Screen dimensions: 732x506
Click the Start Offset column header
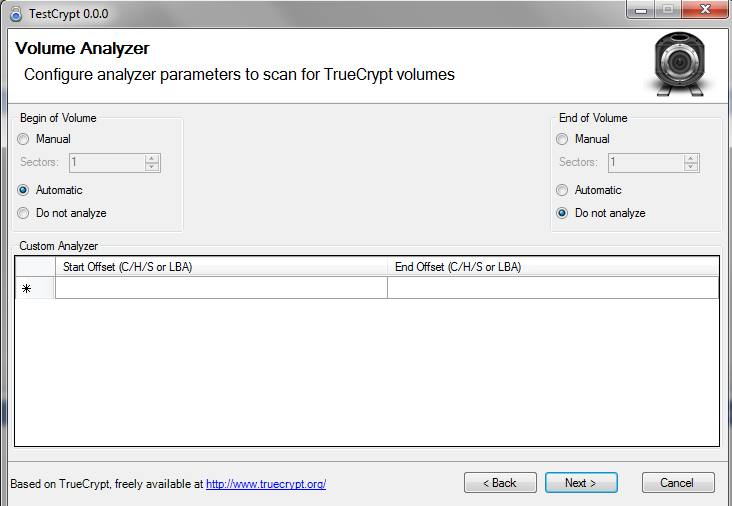pos(221,267)
